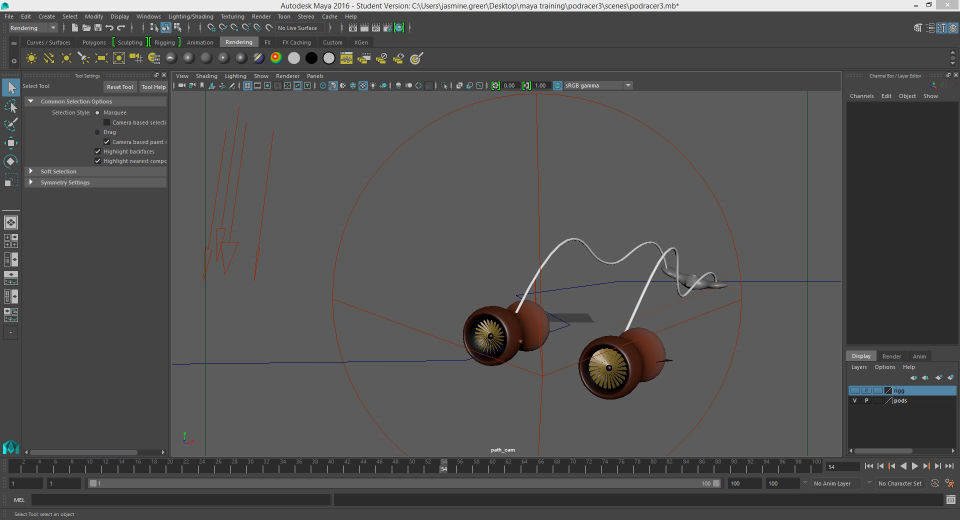Click the black shader ball shelf icon
960x520 pixels.
point(311,58)
